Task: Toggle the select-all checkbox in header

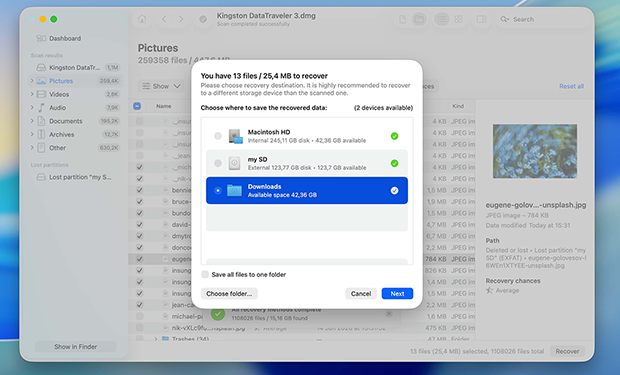Action: coord(137,106)
